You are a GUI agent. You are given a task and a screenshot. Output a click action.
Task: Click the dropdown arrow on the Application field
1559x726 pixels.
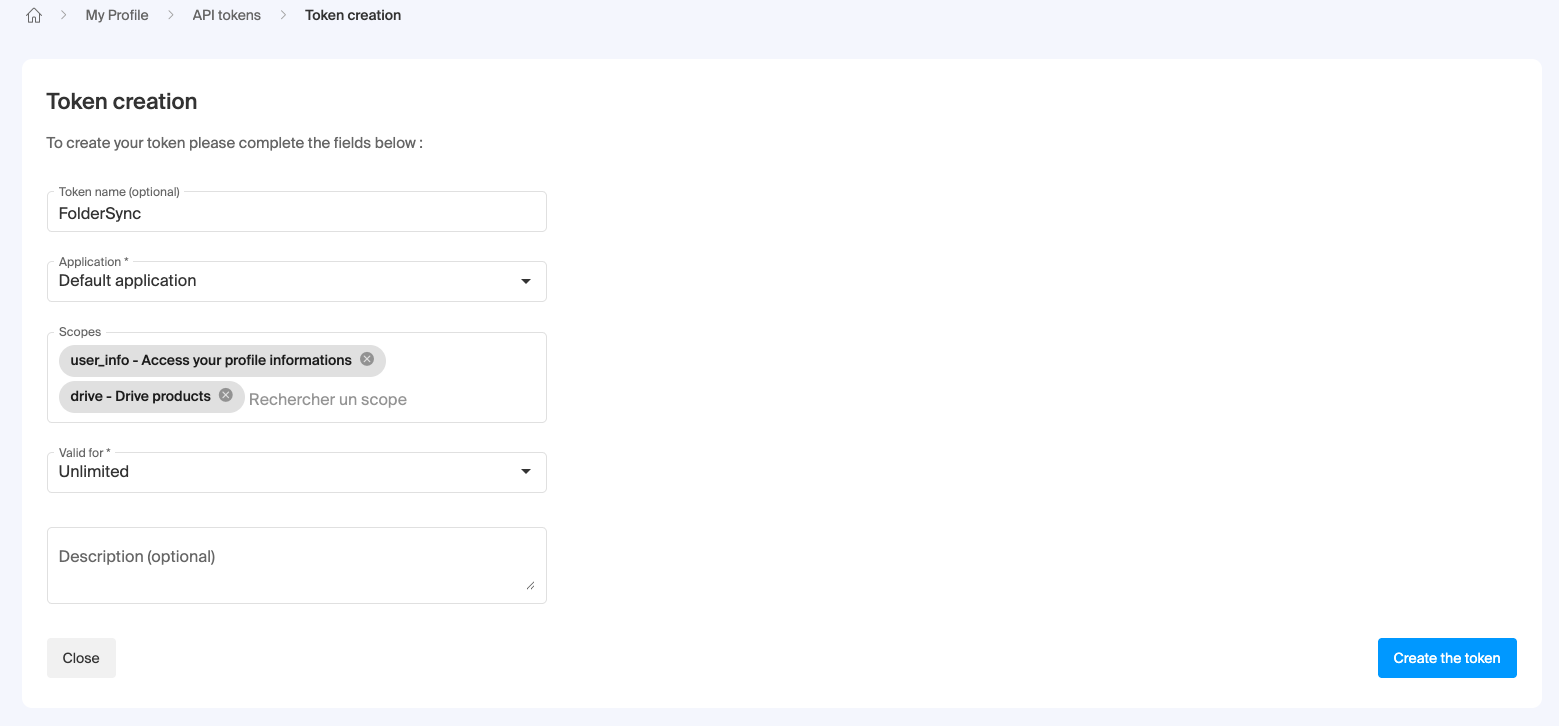click(x=525, y=281)
